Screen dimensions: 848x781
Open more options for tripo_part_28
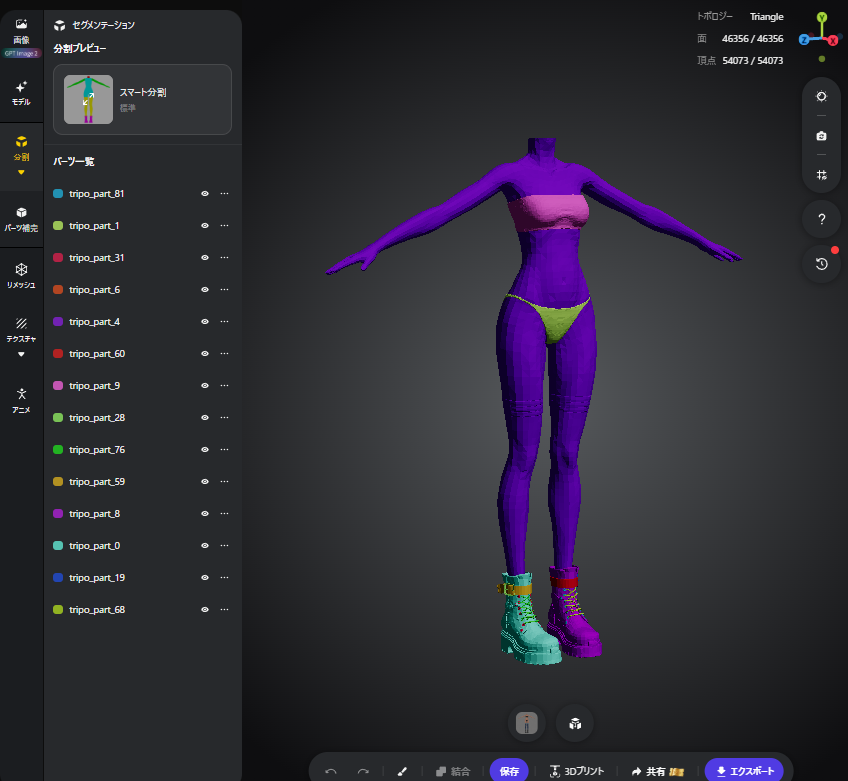point(224,418)
